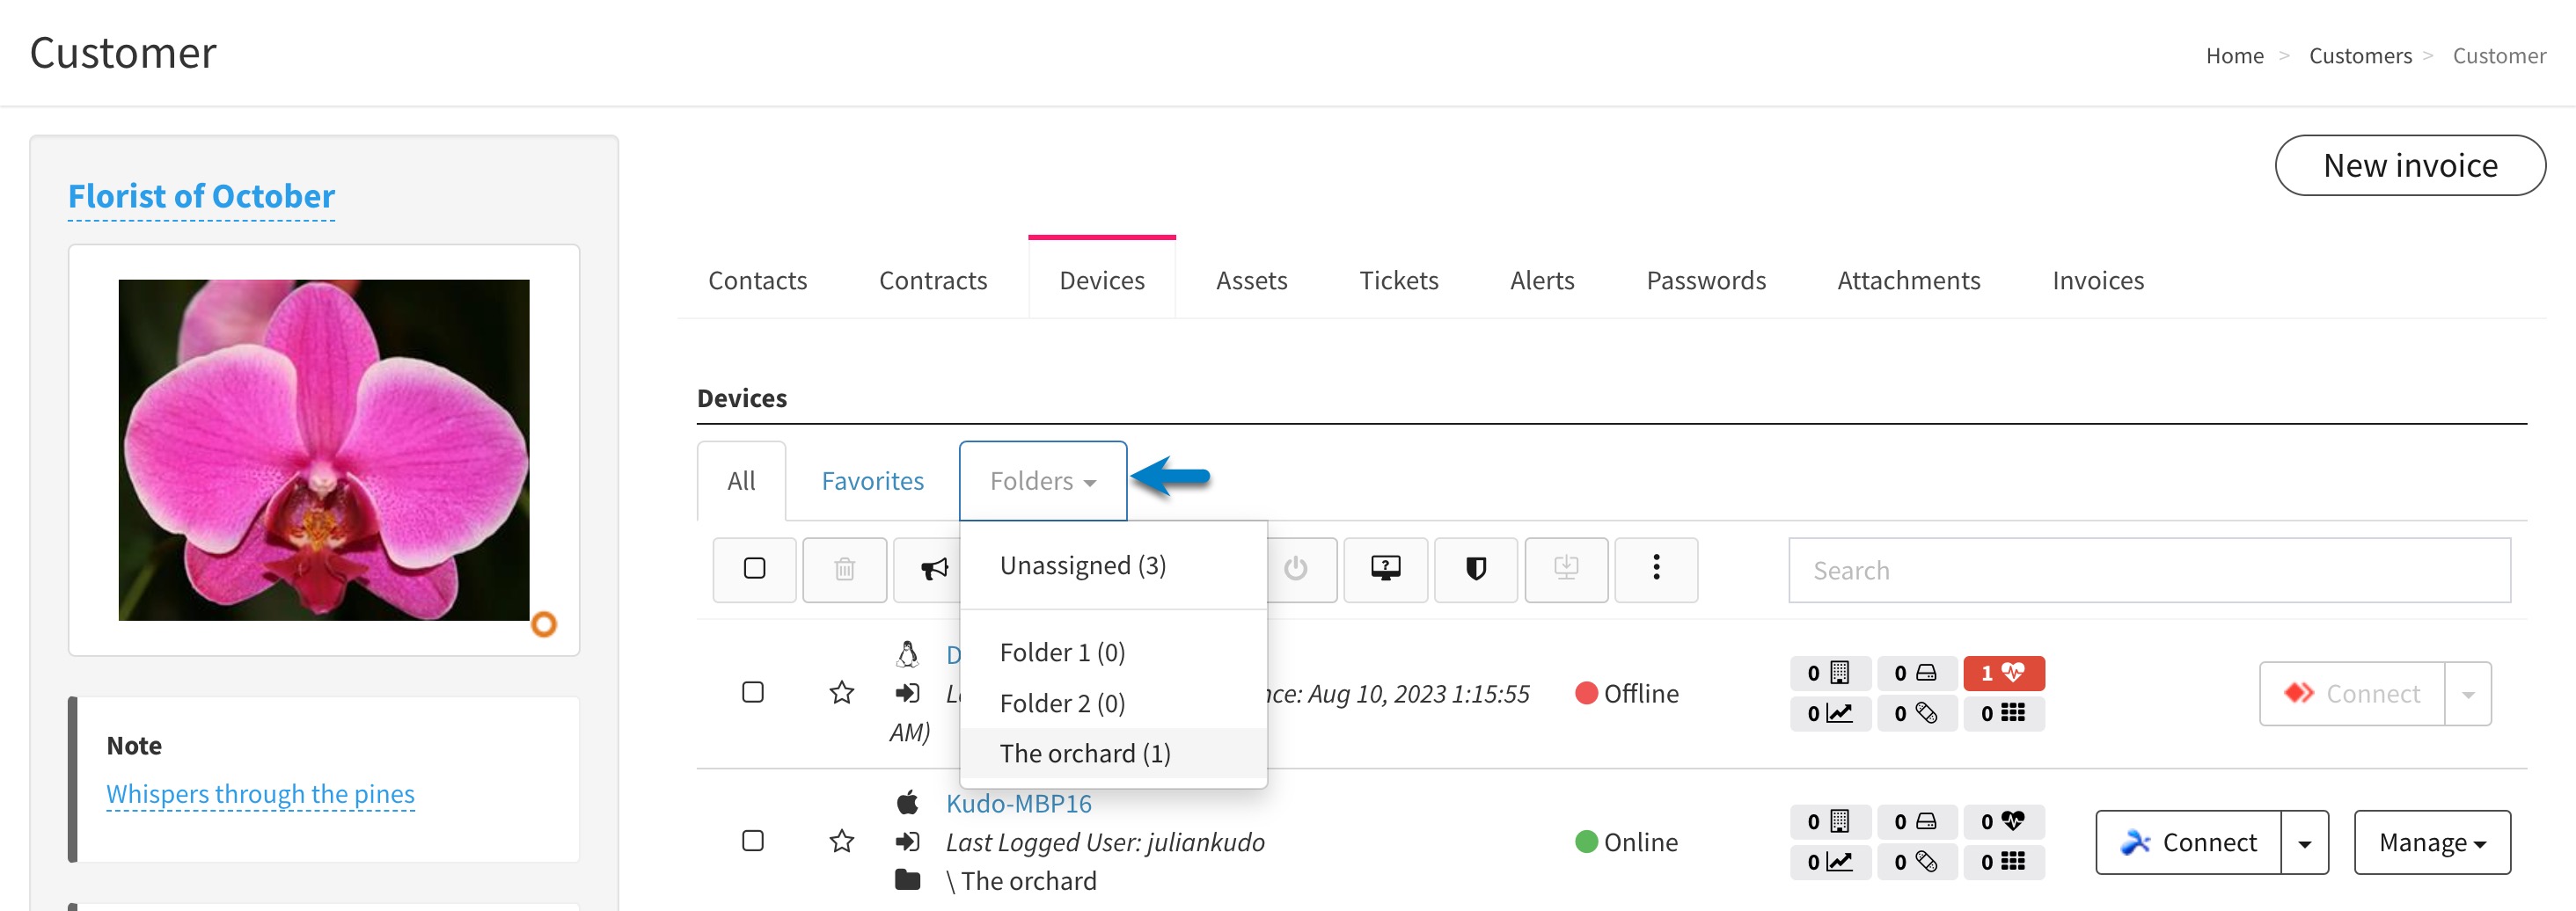Viewport: 2576px width, 911px height.
Task: Collapse the Folders dropdown menu
Action: tap(1042, 480)
